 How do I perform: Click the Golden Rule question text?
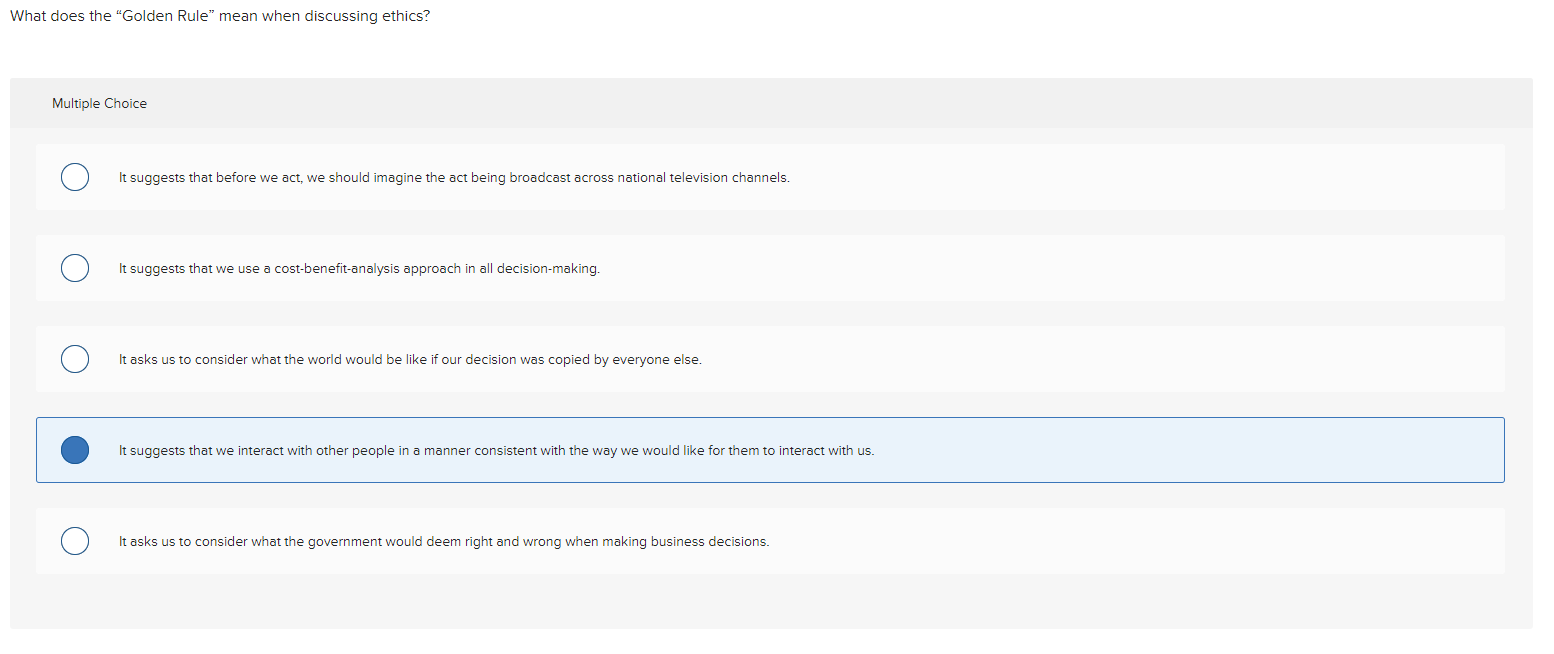(x=220, y=16)
